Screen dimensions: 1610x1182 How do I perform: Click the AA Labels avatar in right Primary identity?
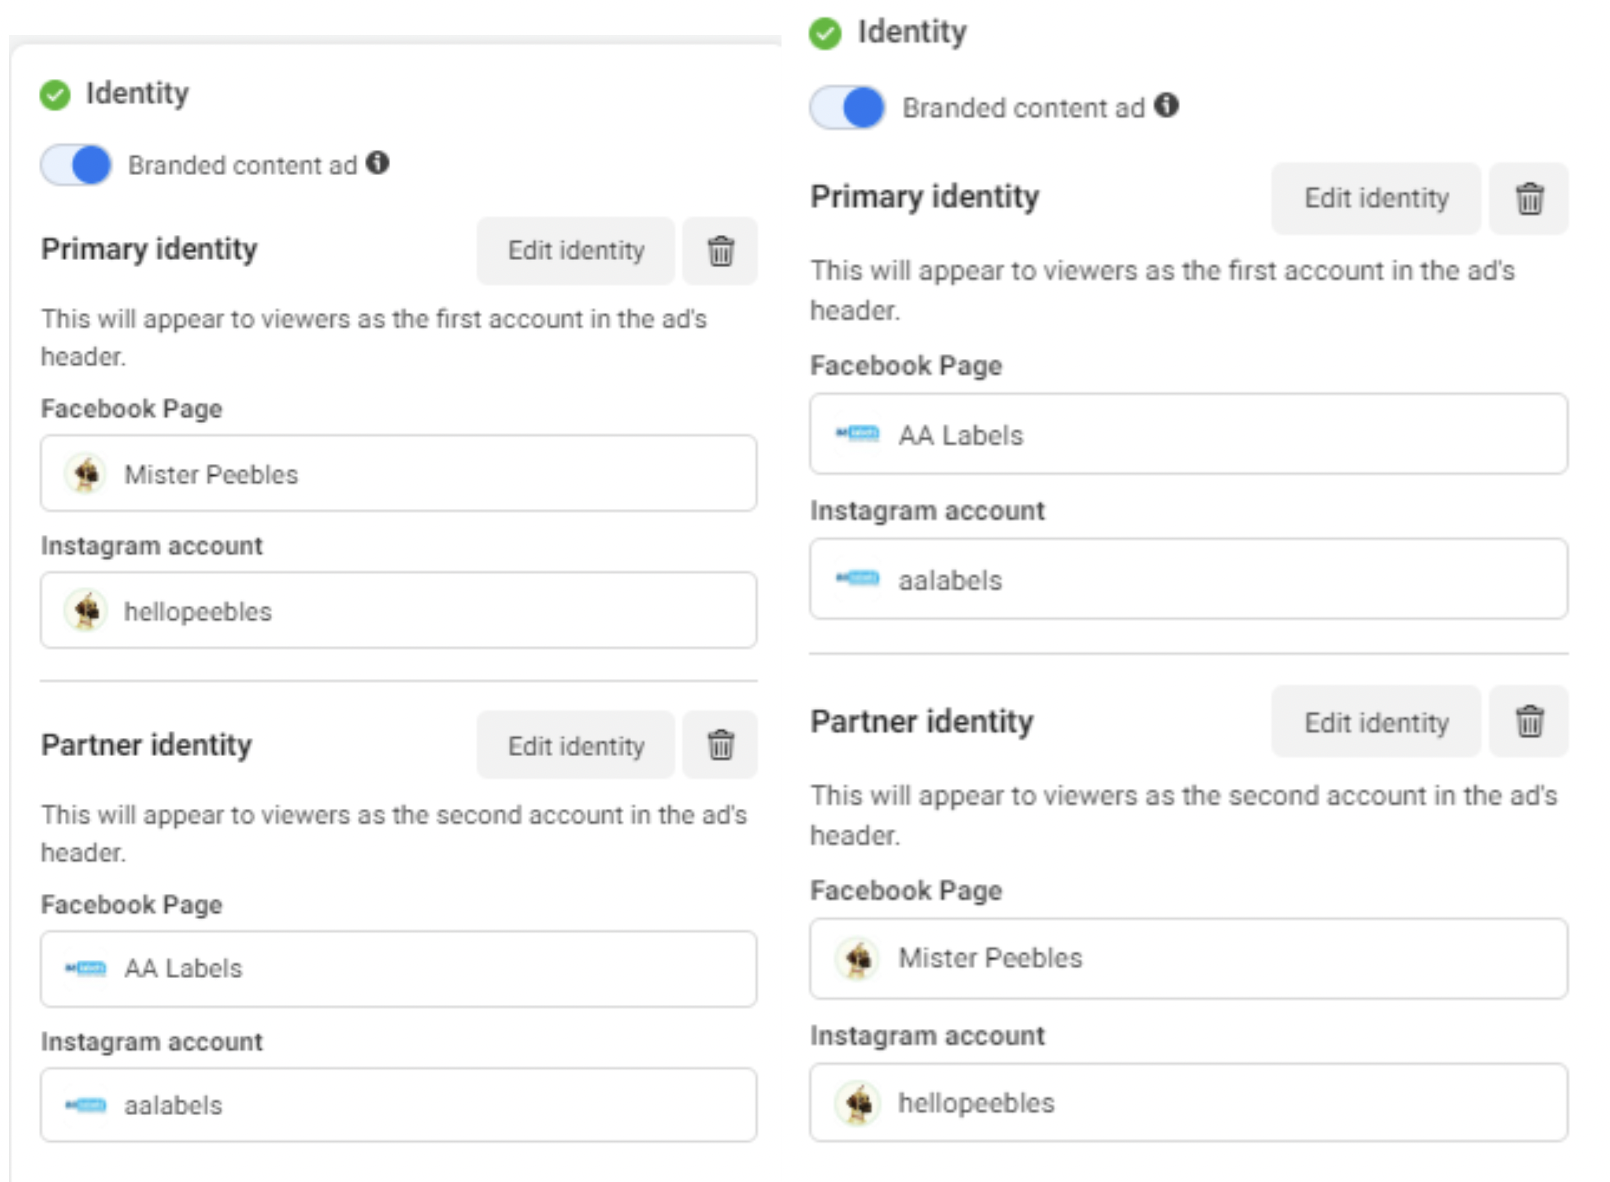coord(855,434)
